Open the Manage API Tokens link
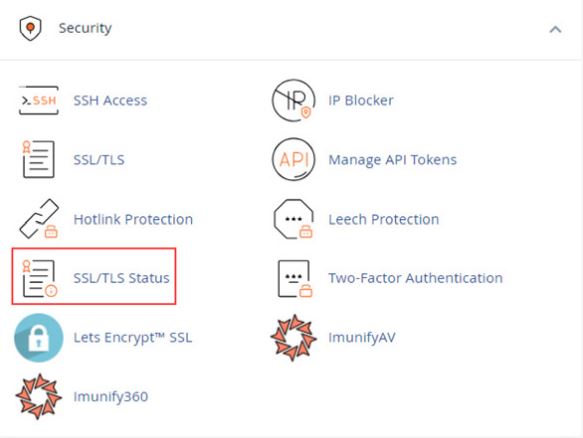 point(393,160)
